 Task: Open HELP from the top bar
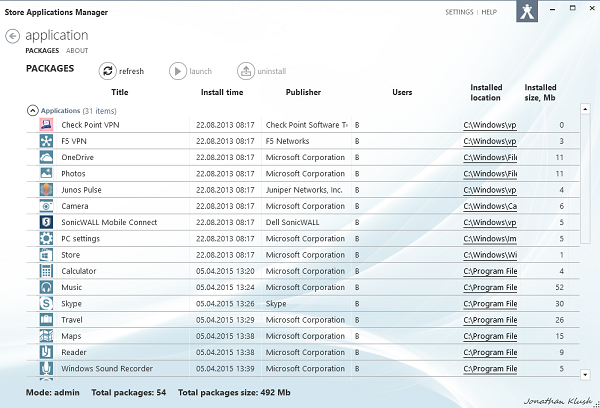click(489, 12)
